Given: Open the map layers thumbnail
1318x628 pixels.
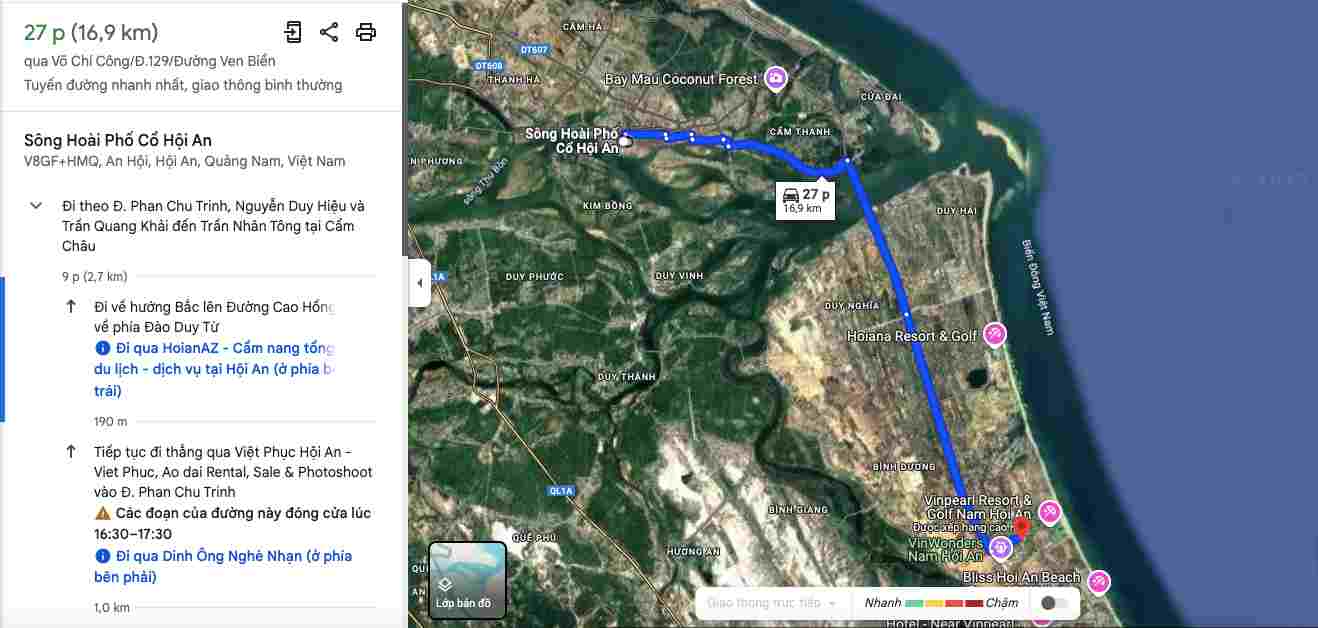Looking at the screenshot, I should tap(467, 580).
